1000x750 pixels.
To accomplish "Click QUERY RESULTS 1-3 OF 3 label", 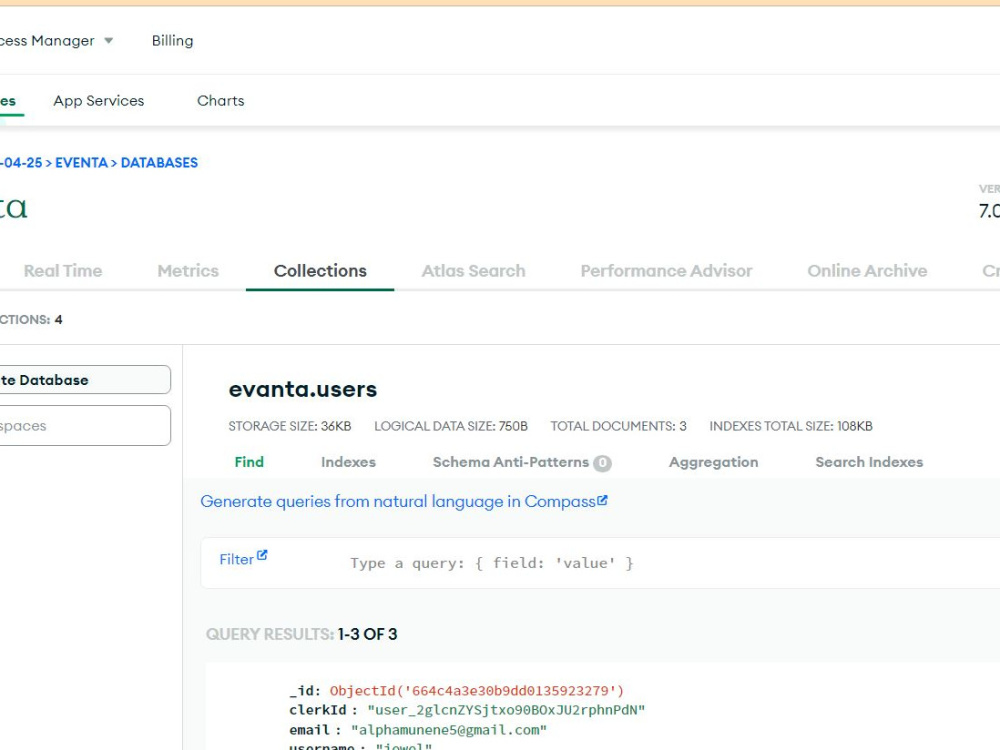I will (301, 634).
